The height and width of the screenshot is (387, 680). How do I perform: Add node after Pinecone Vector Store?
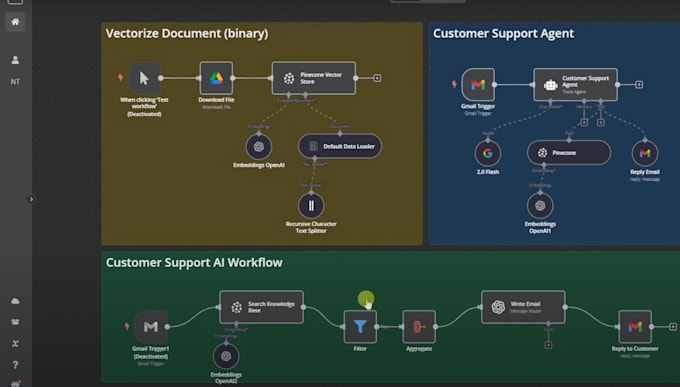377,78
